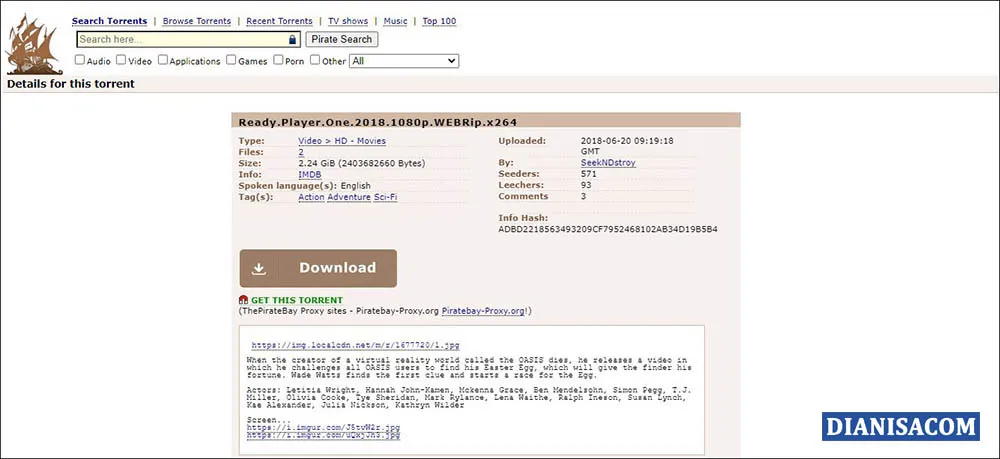Click the download arrow icon on Download button
The width and height of the screenshot is (1000, 459).
[258, 268]
